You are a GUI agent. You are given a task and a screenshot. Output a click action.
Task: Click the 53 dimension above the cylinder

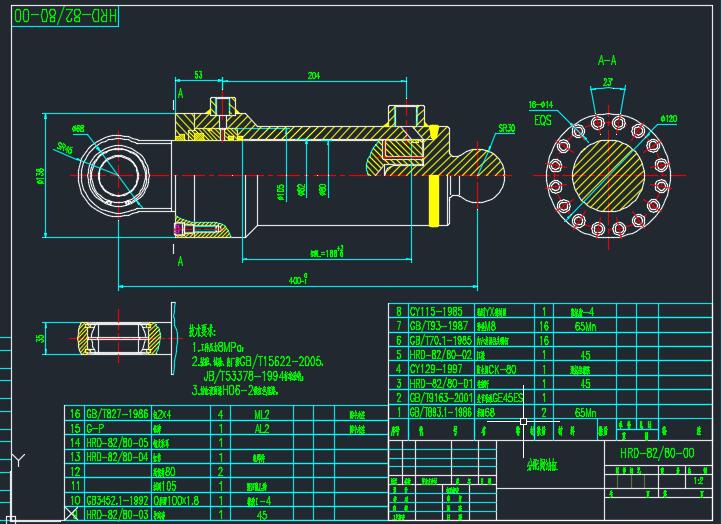(x=198, y=75)
